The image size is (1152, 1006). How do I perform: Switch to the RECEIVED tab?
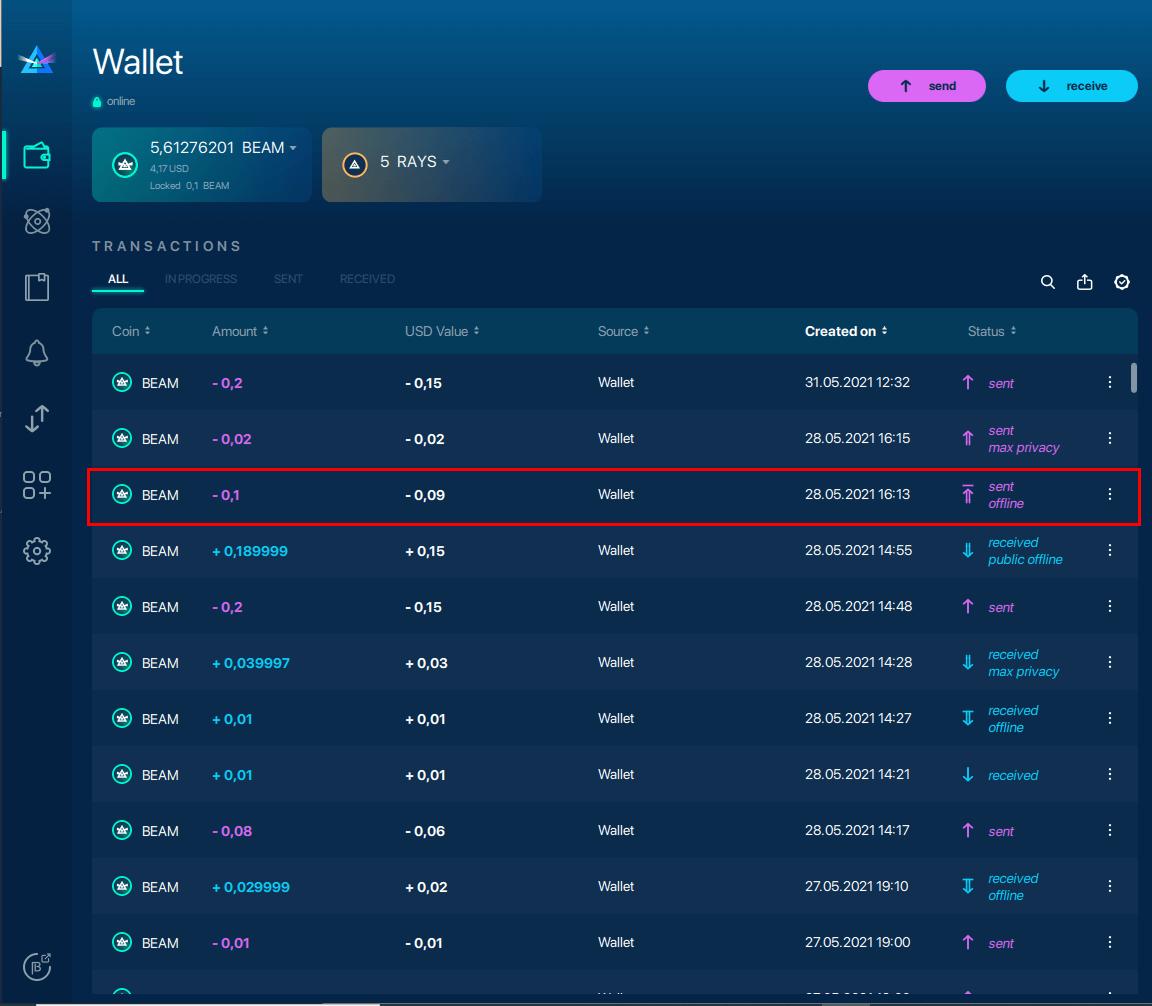click(x=367, y=279)
